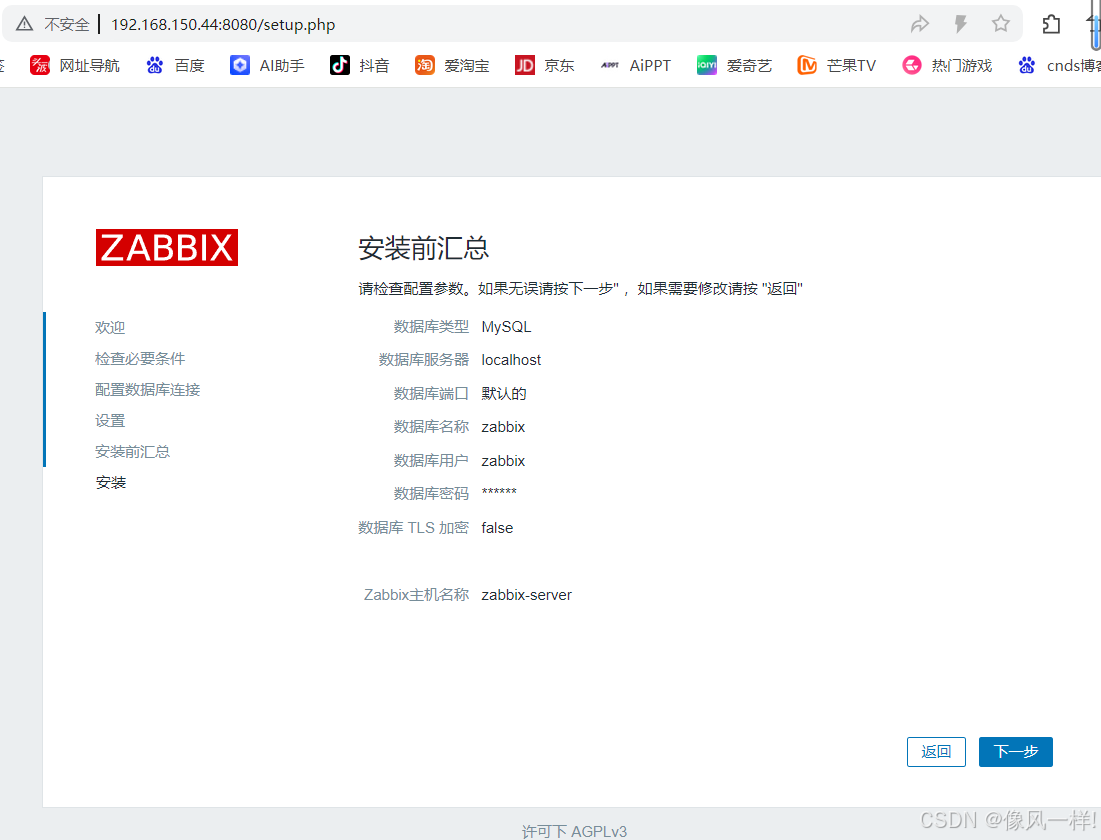This screenshot has width=1101, height=840.
Task: Open the 网址导航 bookmark
Action: [x=75, y=65]
